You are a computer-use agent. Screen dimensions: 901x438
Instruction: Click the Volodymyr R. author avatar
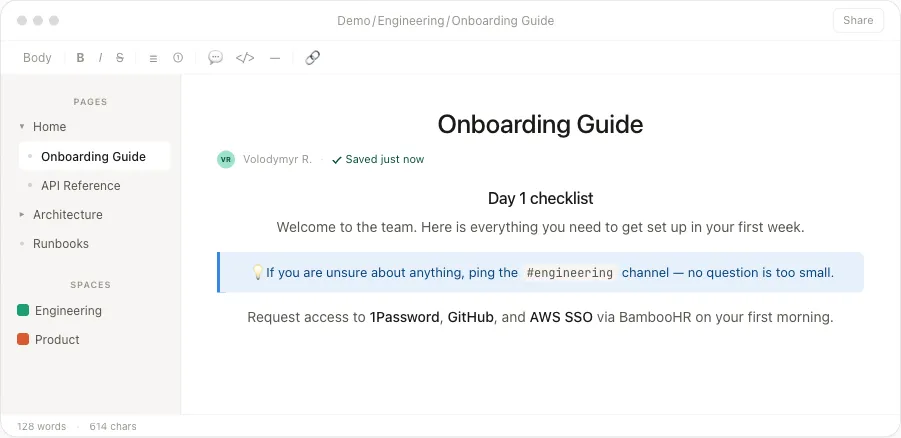226,159
